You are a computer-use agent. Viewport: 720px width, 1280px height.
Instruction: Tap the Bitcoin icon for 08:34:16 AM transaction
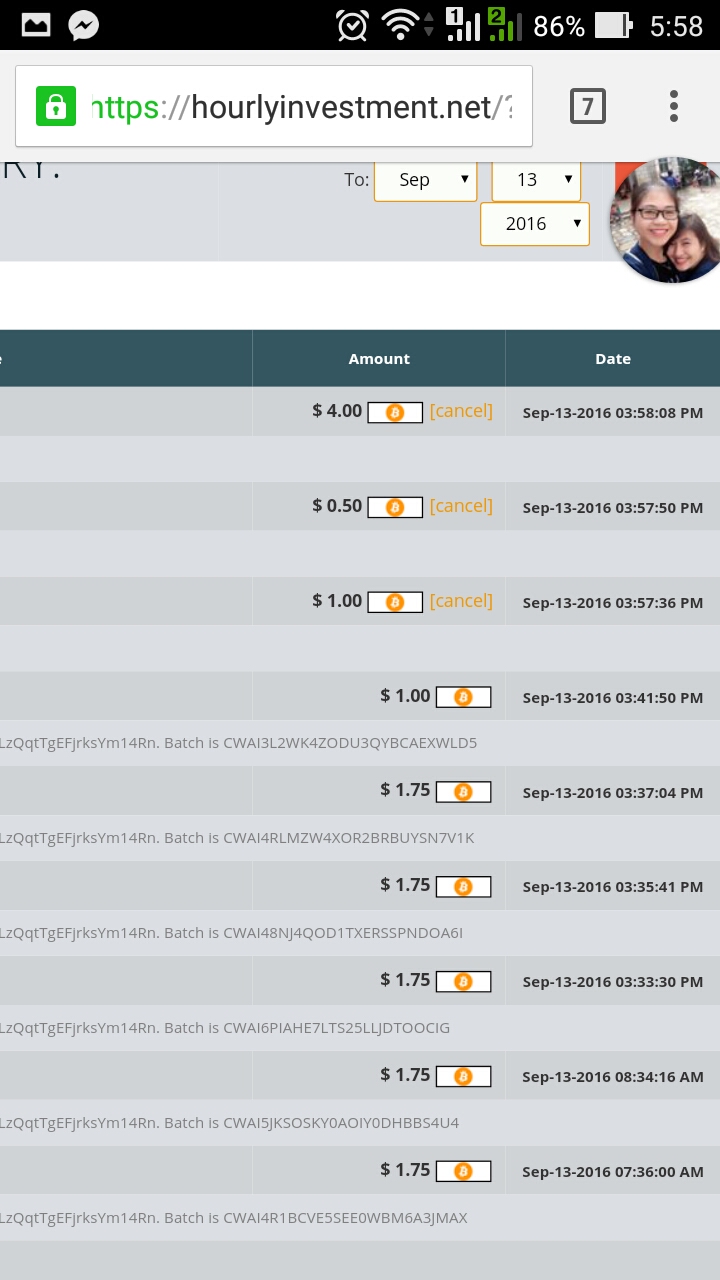[463, 1076]
